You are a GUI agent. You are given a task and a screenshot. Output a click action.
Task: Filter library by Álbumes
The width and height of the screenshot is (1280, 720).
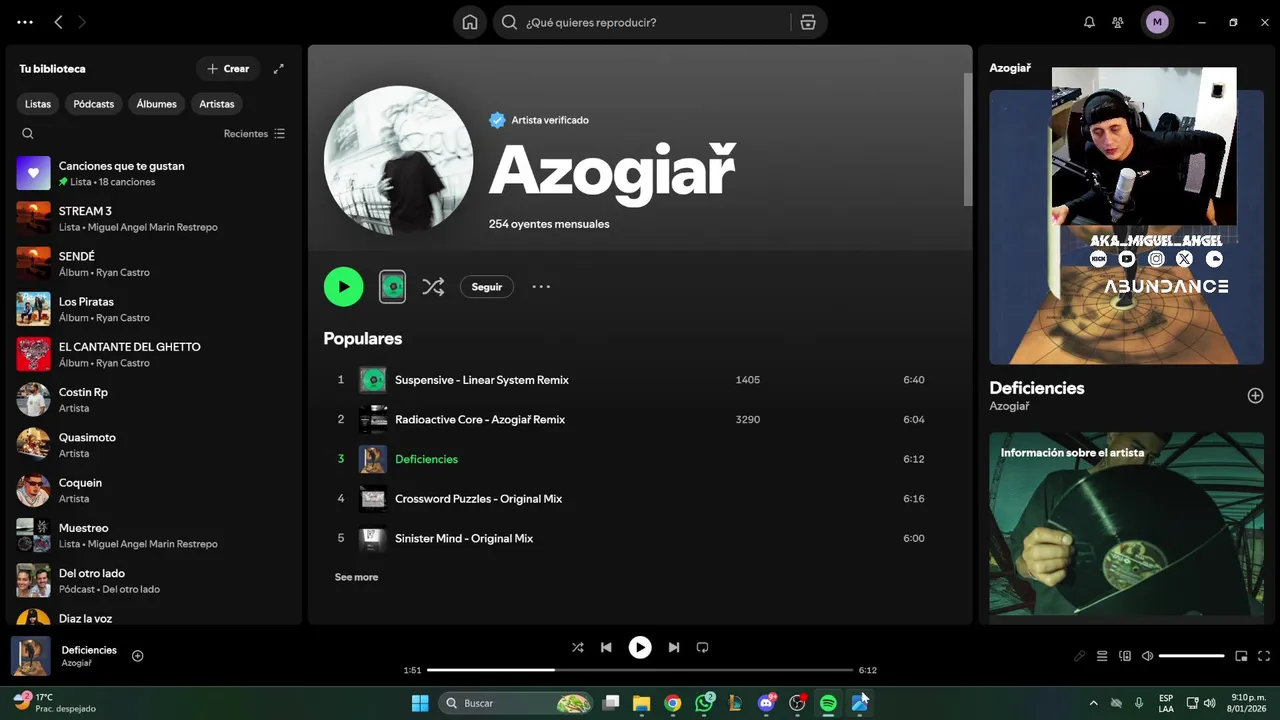click(x=157, y=104)
